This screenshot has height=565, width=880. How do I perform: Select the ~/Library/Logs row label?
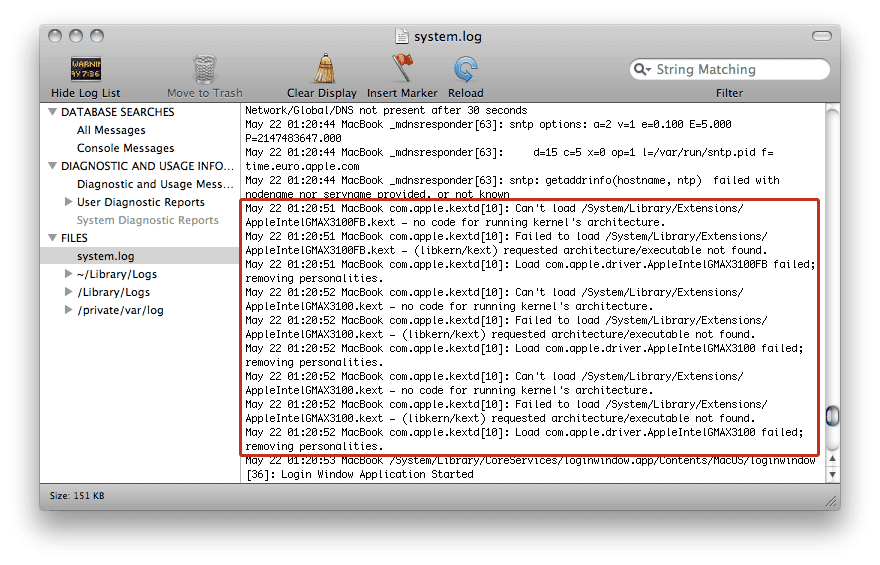117,274
